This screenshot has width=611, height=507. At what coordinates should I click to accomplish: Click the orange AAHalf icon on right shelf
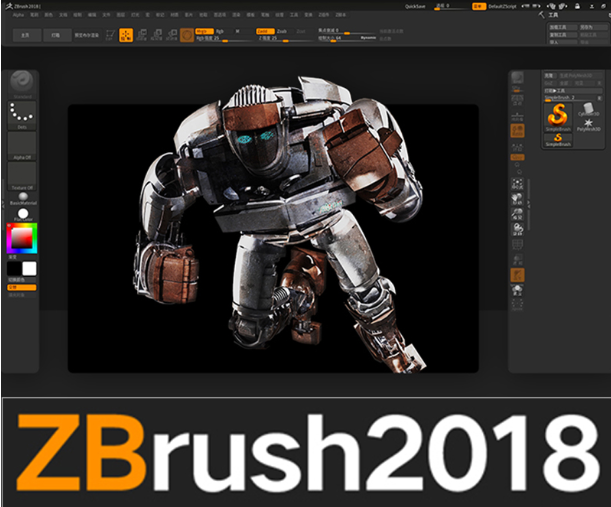tap(517, 131)
